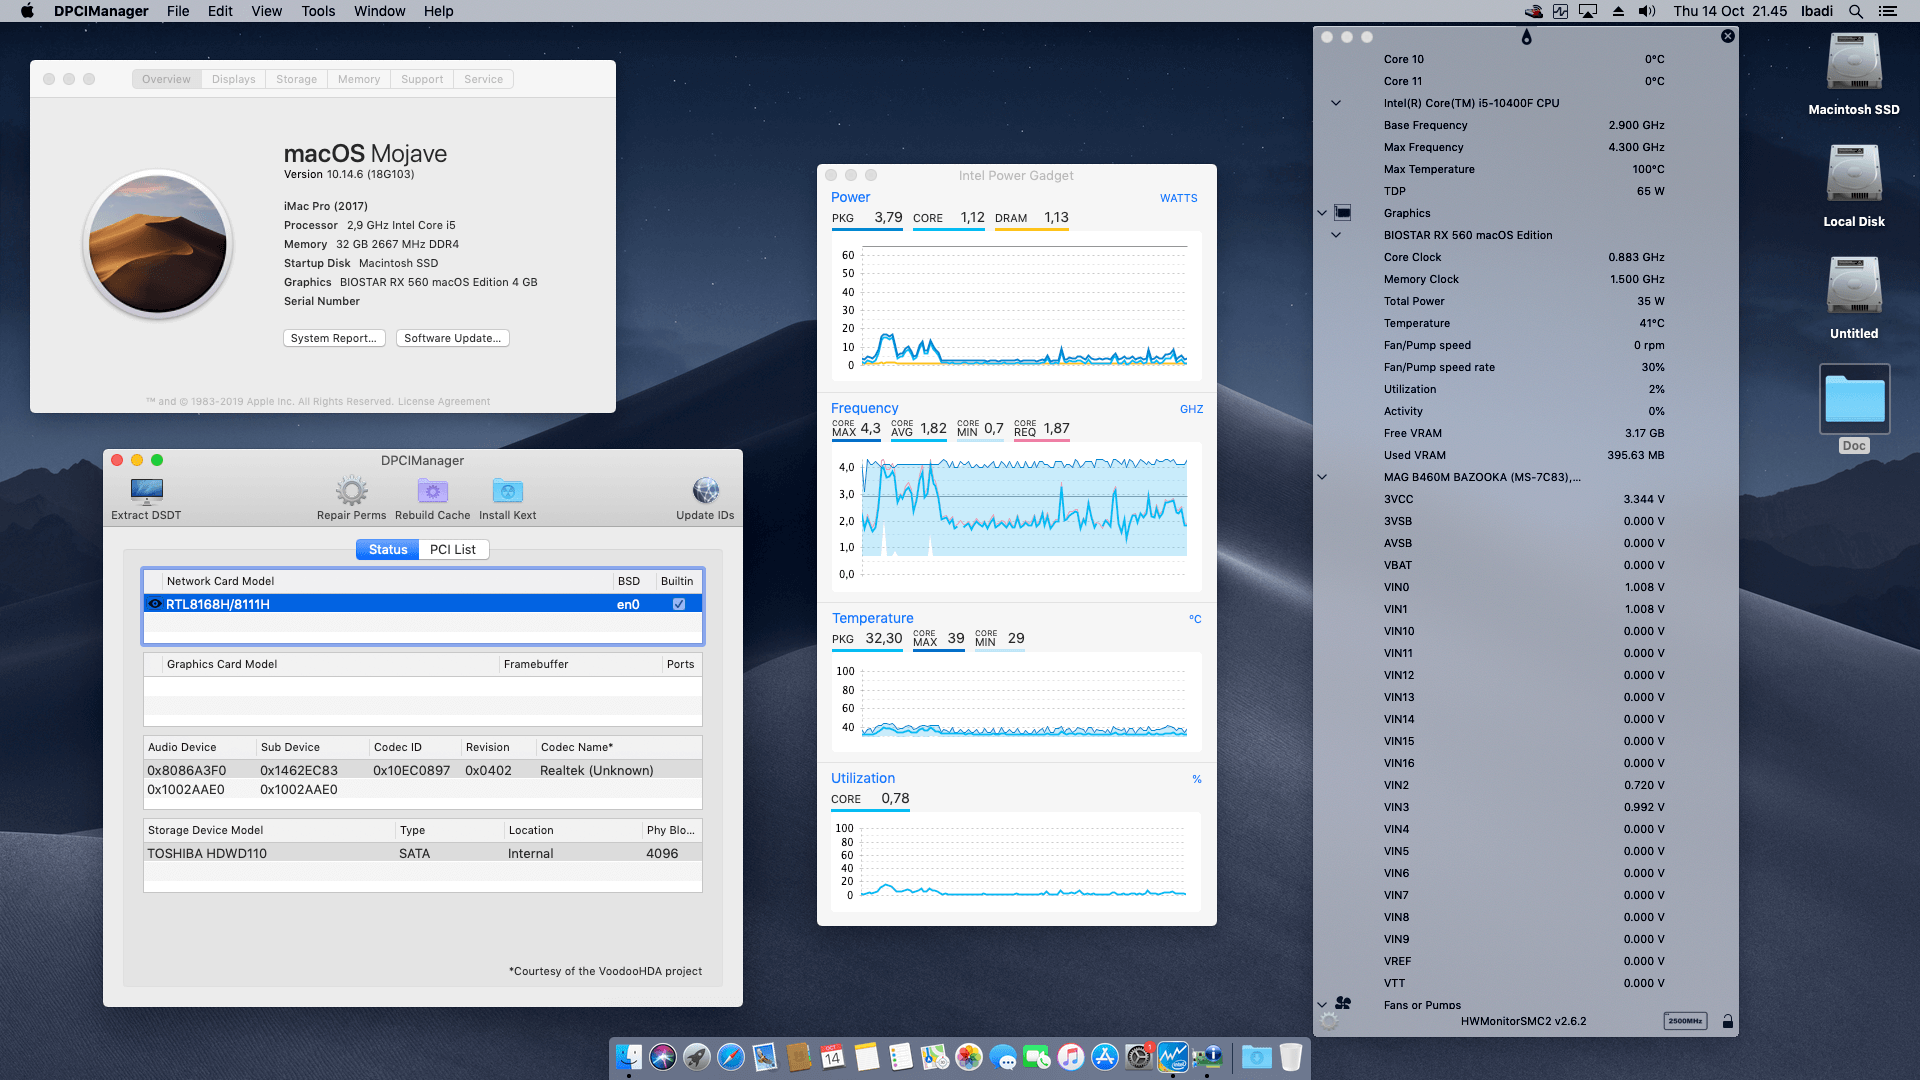1920x1080 pixels.
Task: Open the License Agreement link
Action: click(444, 401)
